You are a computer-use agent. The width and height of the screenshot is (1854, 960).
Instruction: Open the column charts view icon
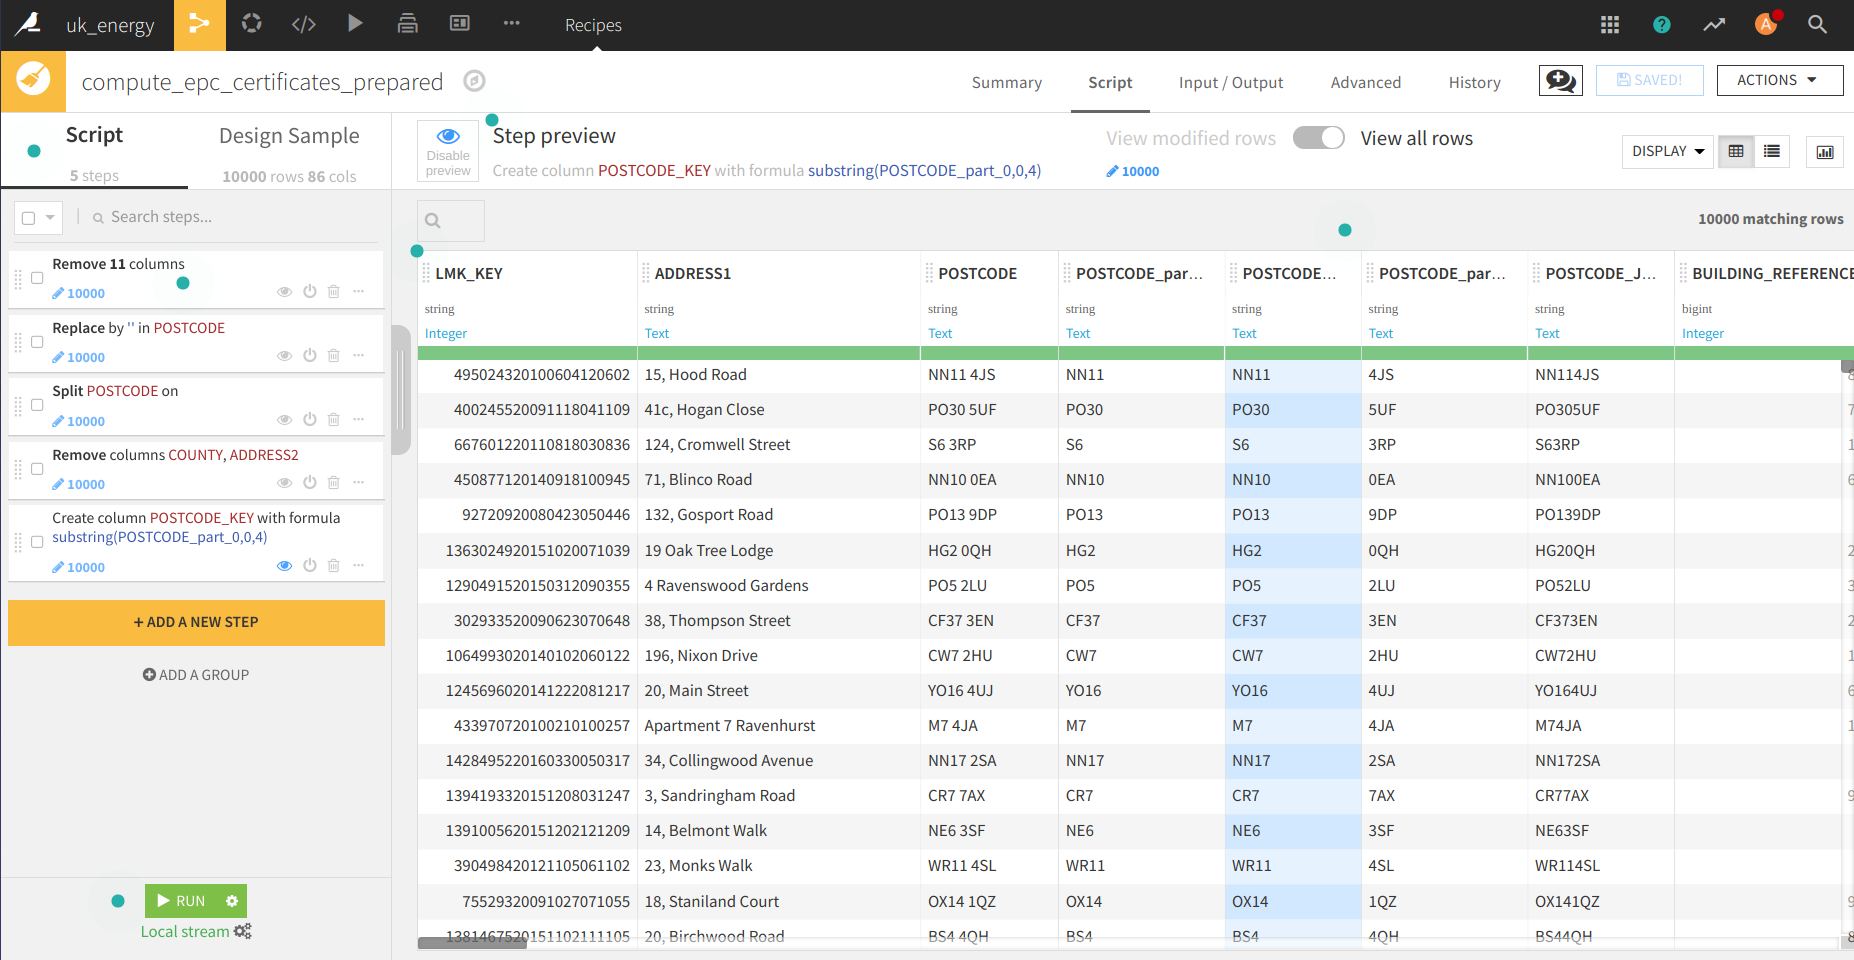click(1824, 152)
